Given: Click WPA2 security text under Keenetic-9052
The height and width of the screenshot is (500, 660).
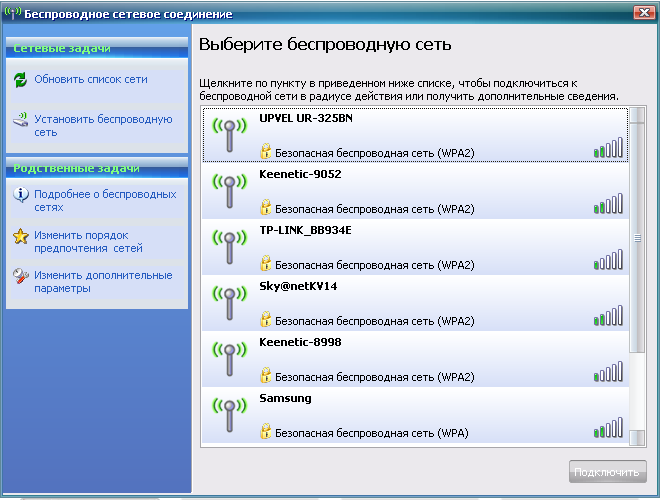Looking at the screenshot, I should [x=375, y=209].
